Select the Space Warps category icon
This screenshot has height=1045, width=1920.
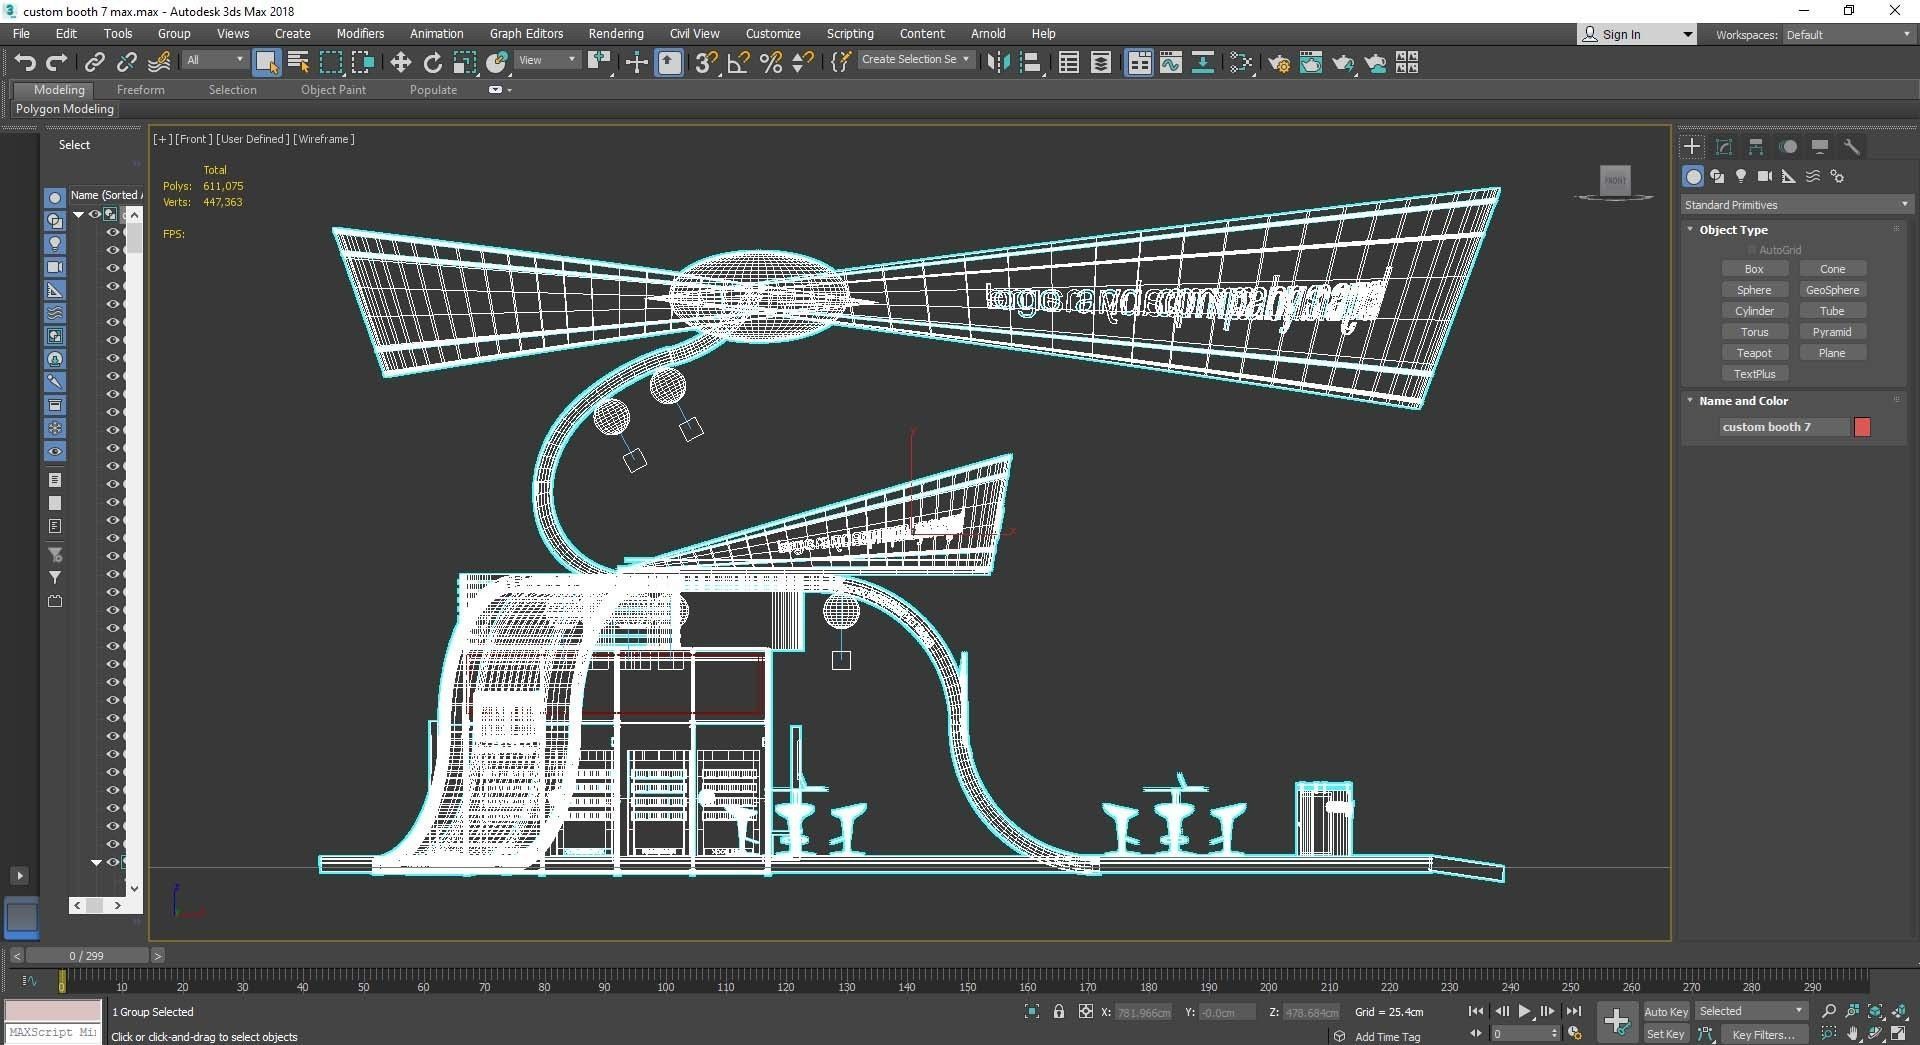(1813, 176)
